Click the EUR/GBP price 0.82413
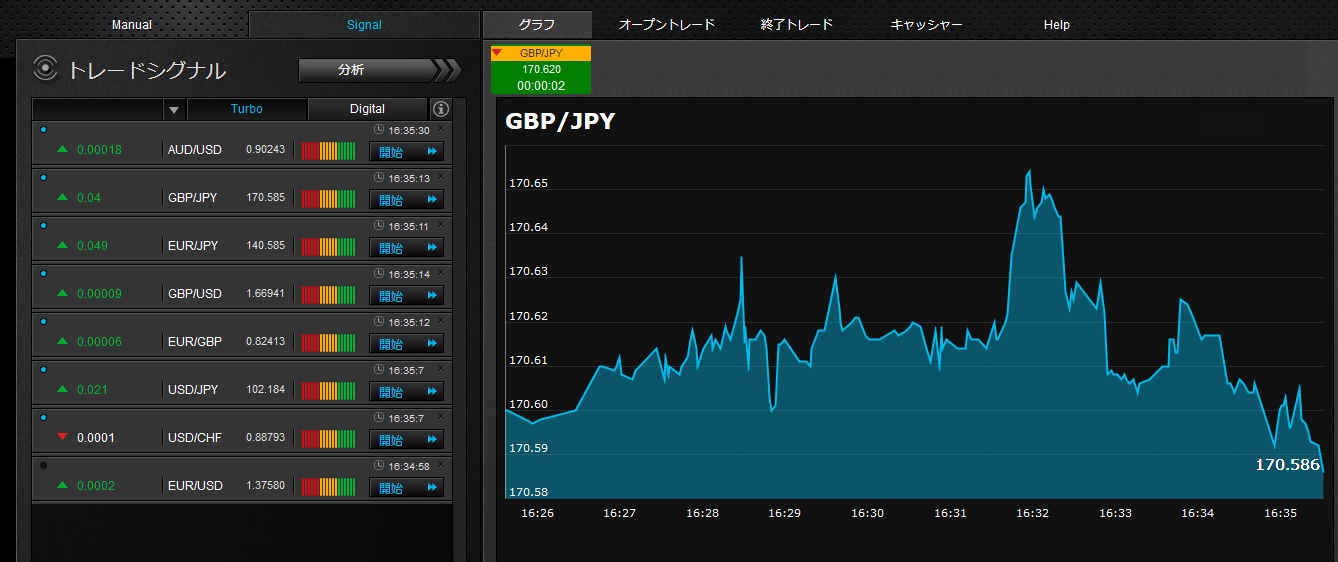The height and width of the screenshot is (562, 1338). 265,342
